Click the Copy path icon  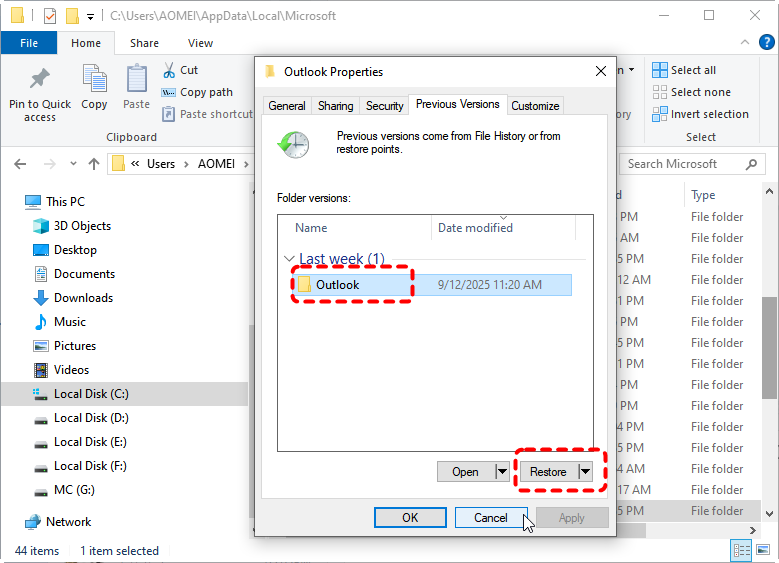tap(168, 92)
